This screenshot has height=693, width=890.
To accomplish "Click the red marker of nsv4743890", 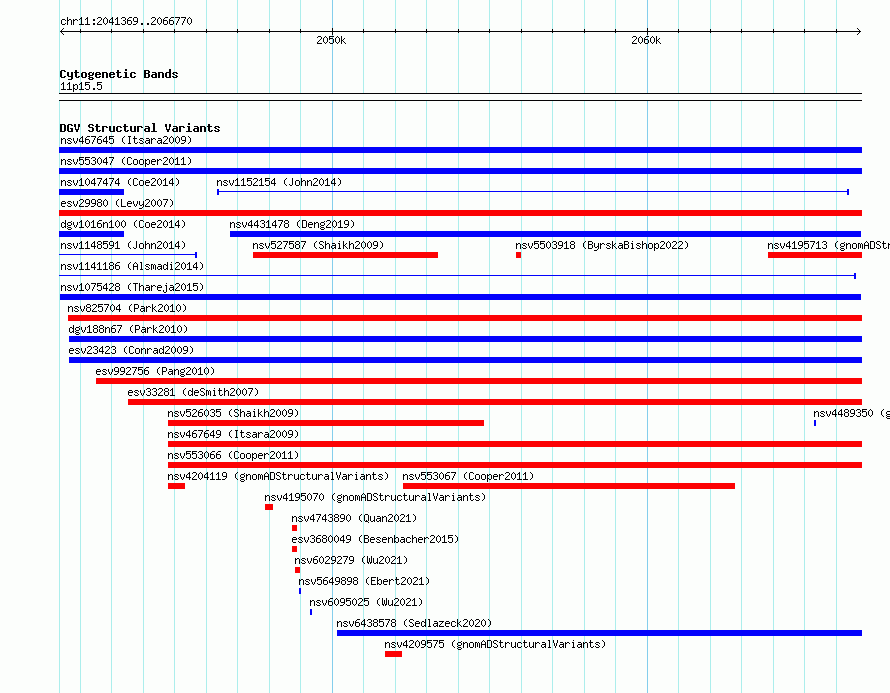I will (x=295, y=528).
